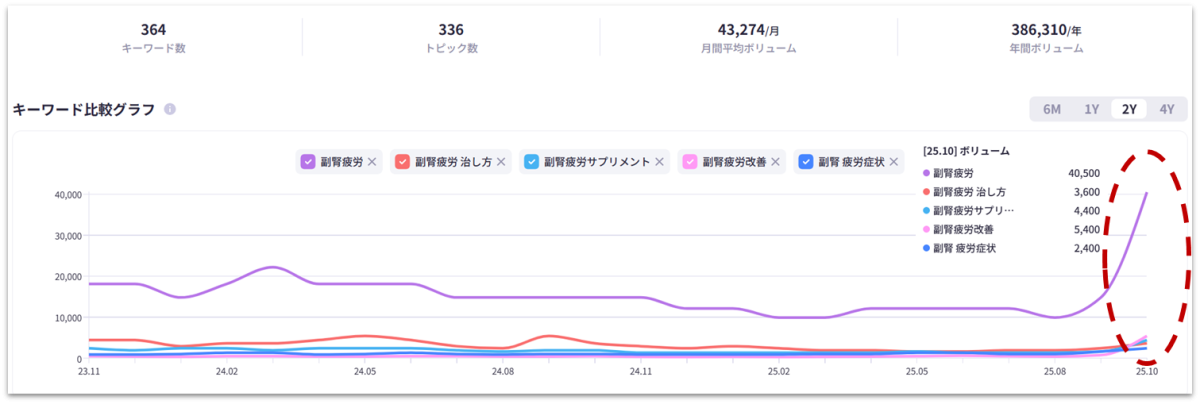Click the 24.02 x-axis label
The height and width of the screenshot is (404, 1200).
[x=227, y=372]
